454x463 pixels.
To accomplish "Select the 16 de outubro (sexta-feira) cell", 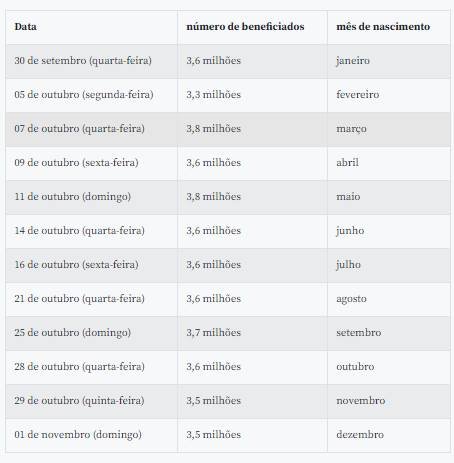I will click(x=92, y=265).
